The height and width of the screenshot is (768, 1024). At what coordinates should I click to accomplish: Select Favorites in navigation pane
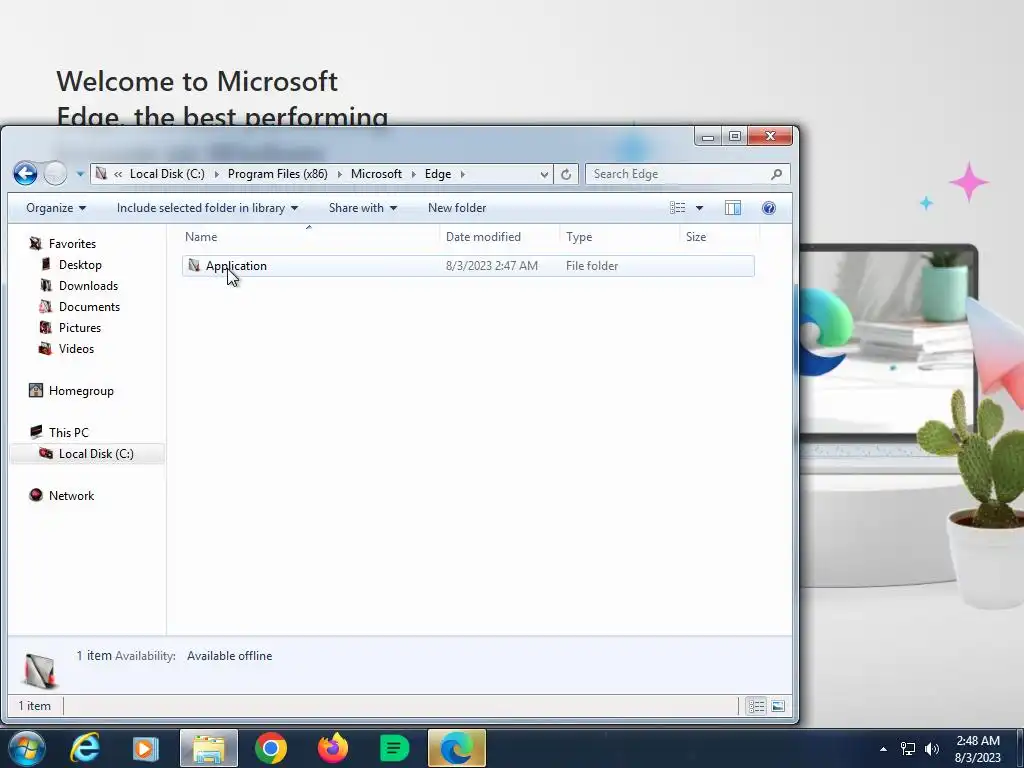(x=72, y=244)
